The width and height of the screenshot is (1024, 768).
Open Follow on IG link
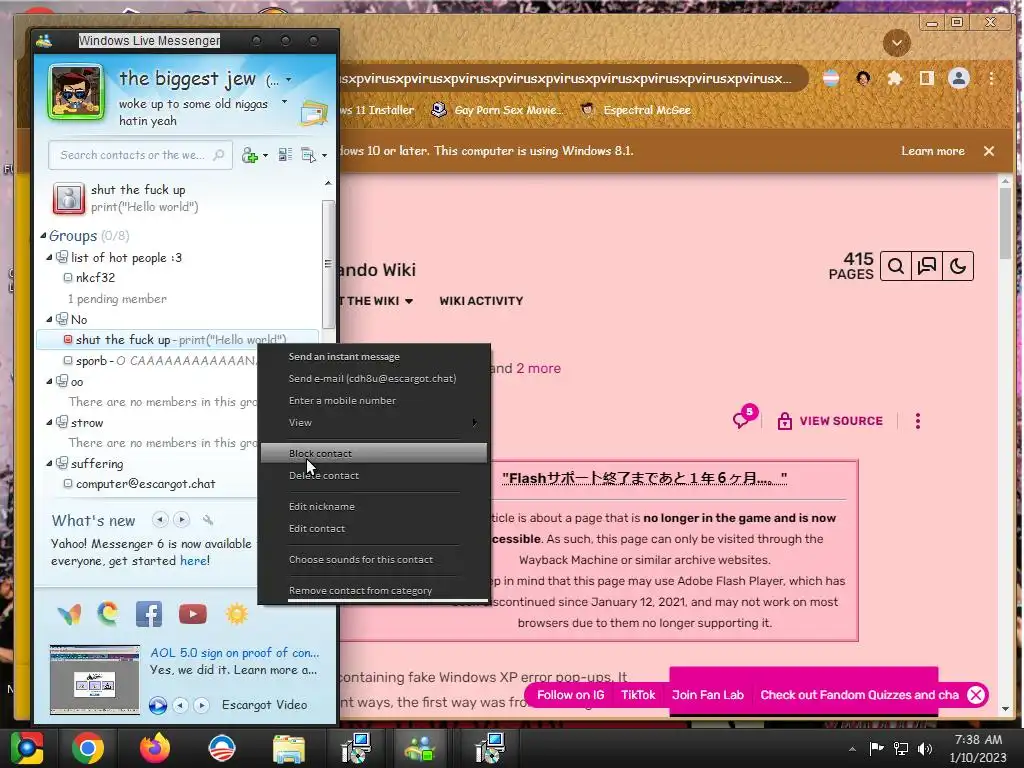point(570,695)
